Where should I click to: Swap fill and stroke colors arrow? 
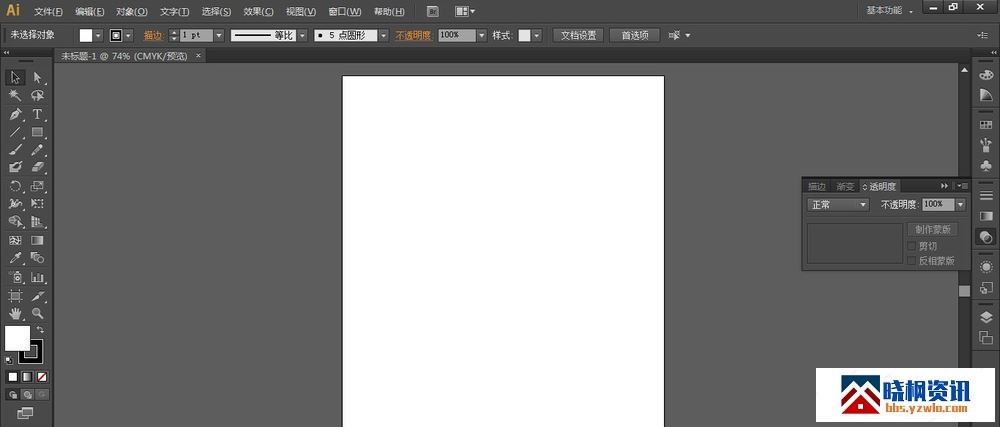coord(40,329)
